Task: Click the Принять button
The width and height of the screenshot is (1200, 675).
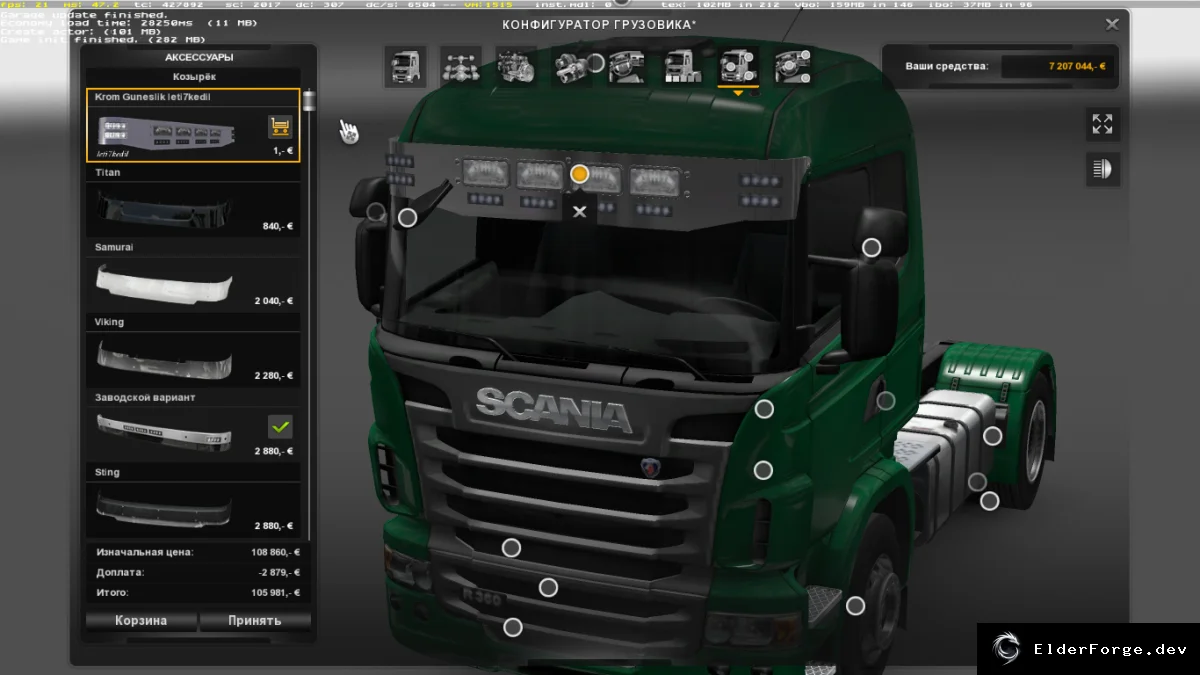Action: coord(255,621)
